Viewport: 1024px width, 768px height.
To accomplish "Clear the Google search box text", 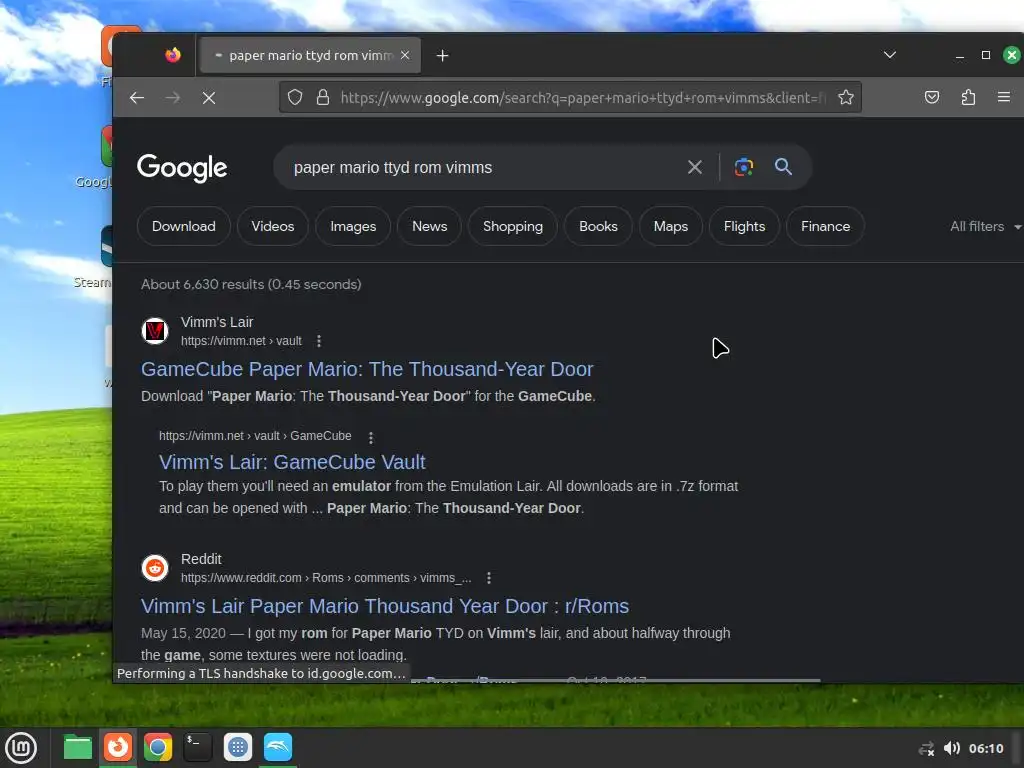I will click(695, 167).
